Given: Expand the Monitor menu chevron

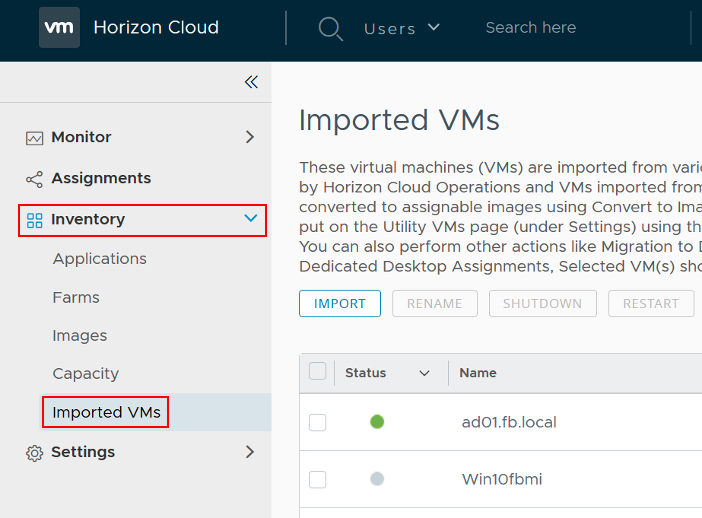Looking at the screenshot, I should coord(250,137).
